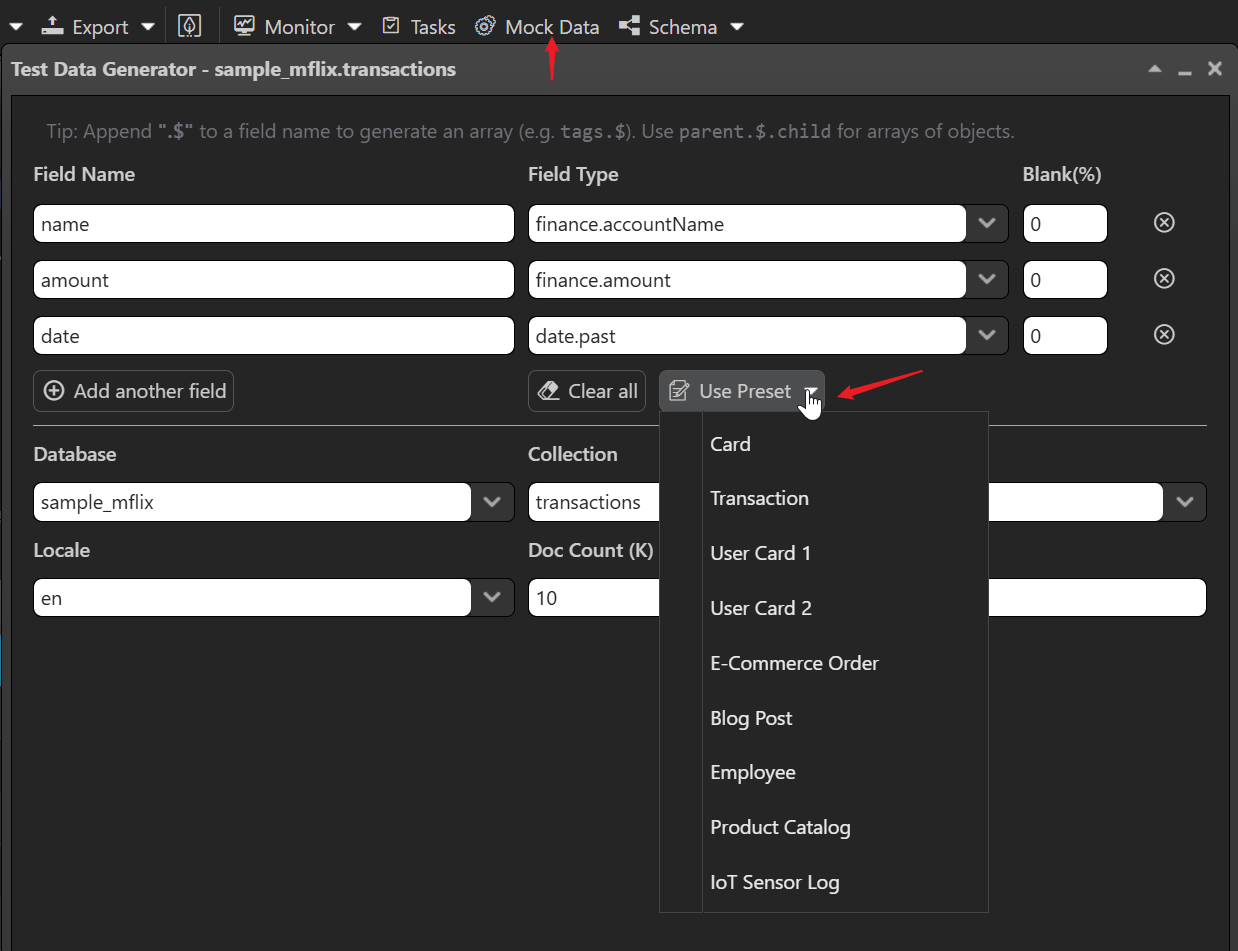Expand the Export dropdown arrow

coord(148,27)
